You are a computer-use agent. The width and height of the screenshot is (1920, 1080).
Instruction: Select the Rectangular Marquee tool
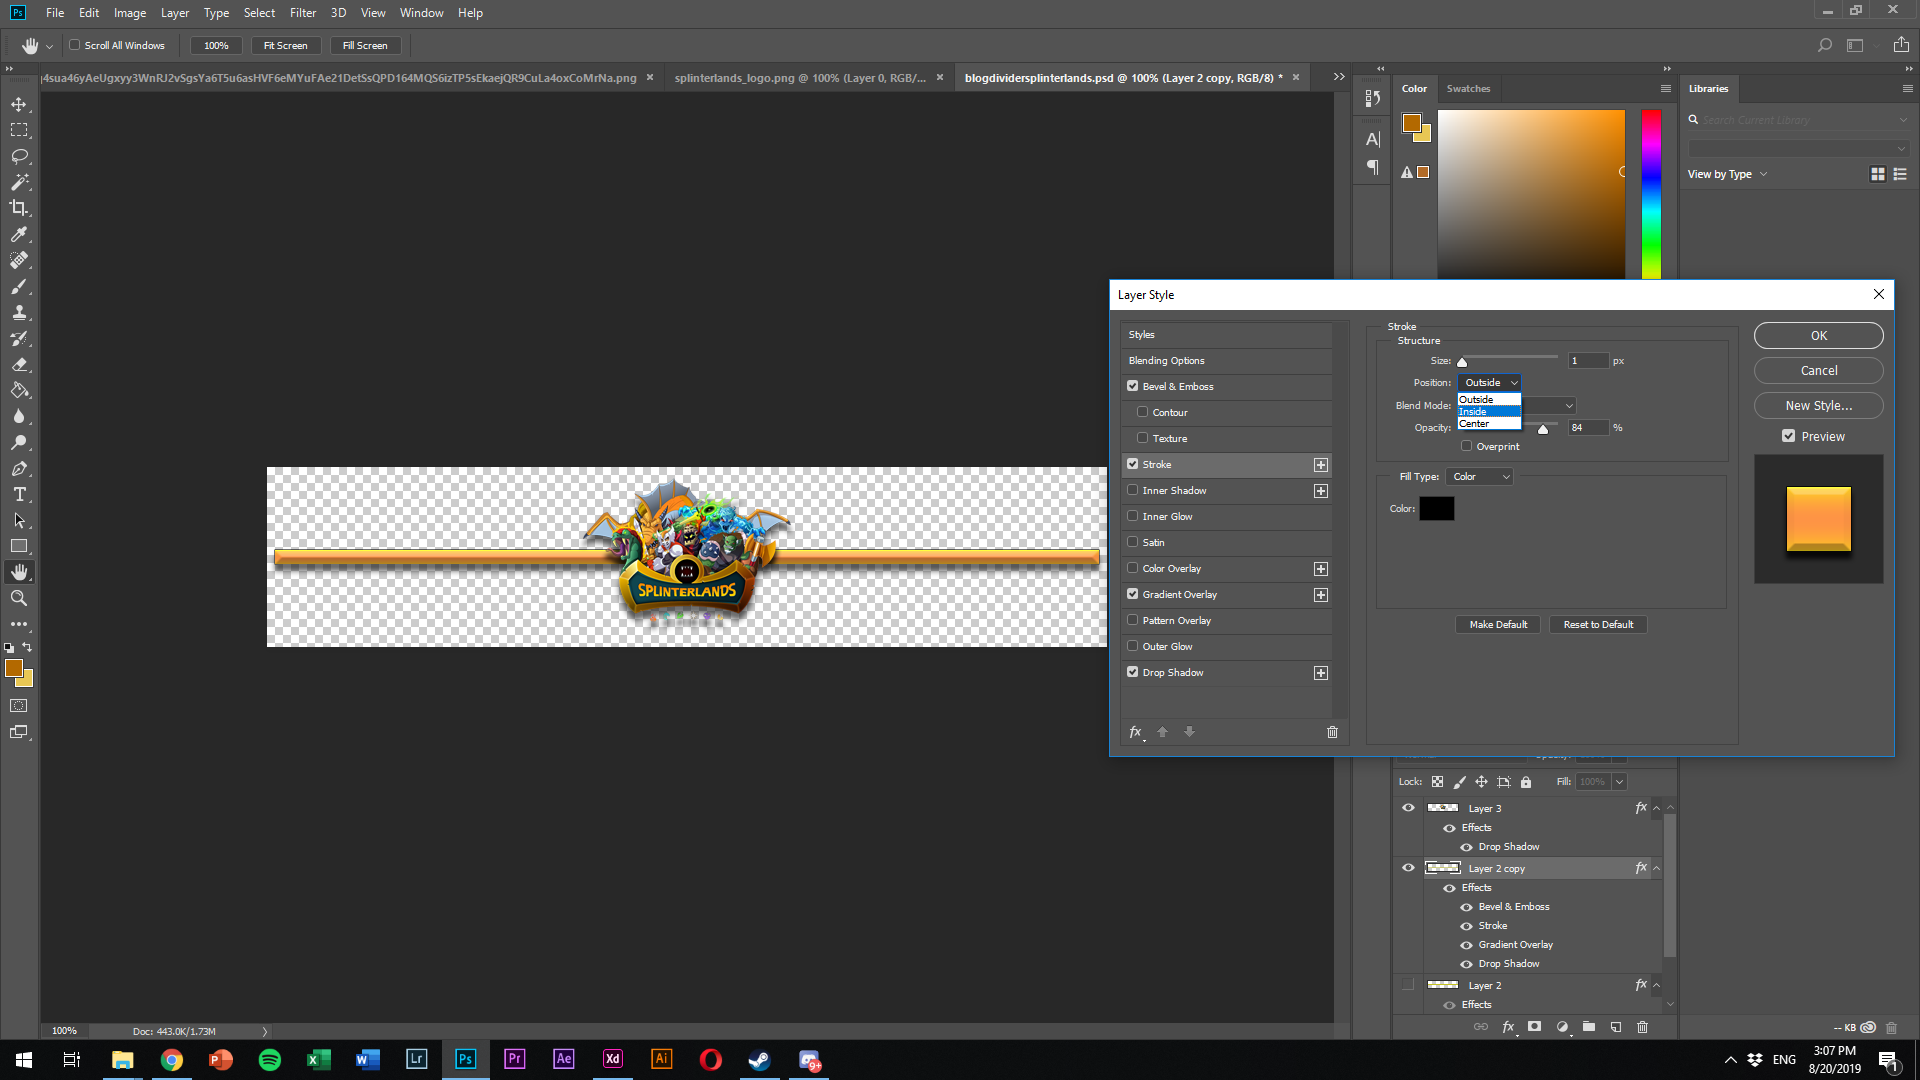19,131
